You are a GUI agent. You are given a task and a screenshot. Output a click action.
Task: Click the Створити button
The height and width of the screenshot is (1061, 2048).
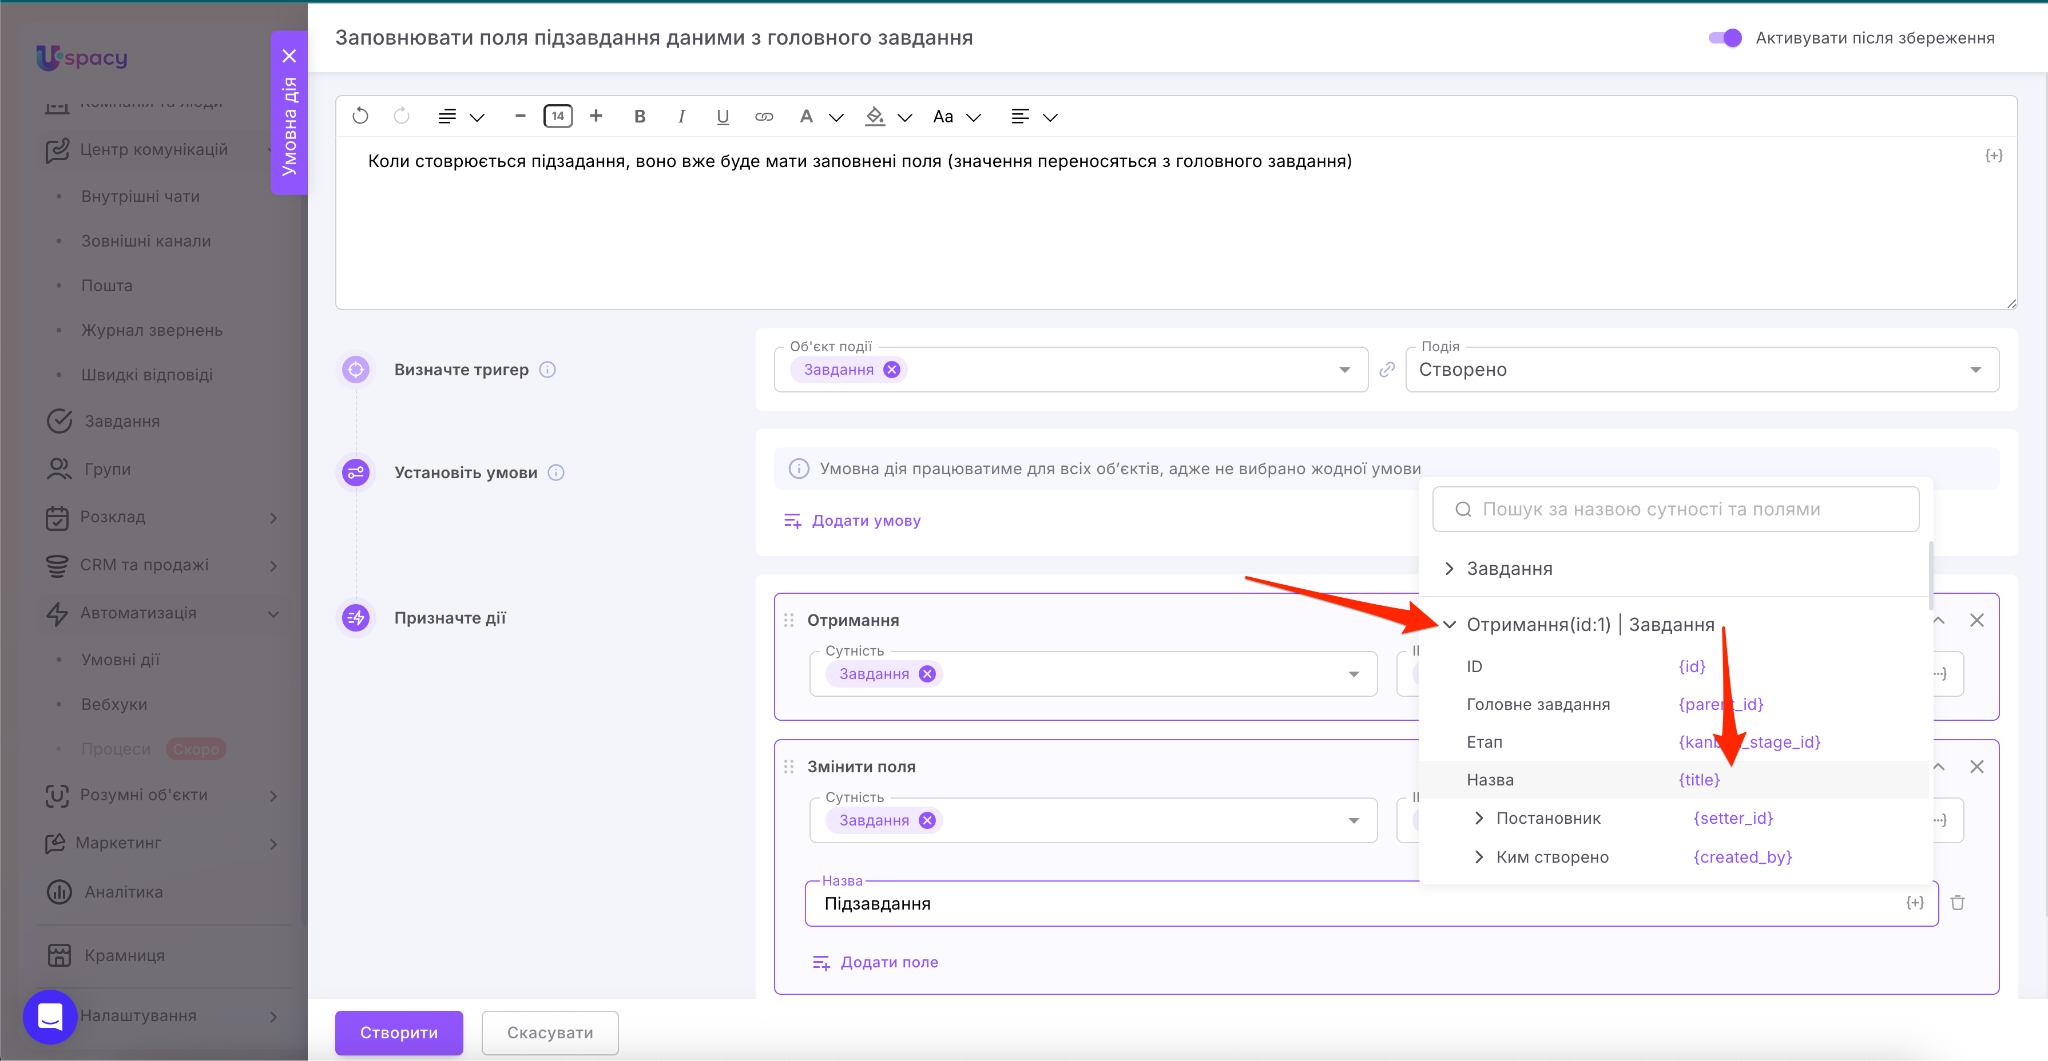[398, 1033]
